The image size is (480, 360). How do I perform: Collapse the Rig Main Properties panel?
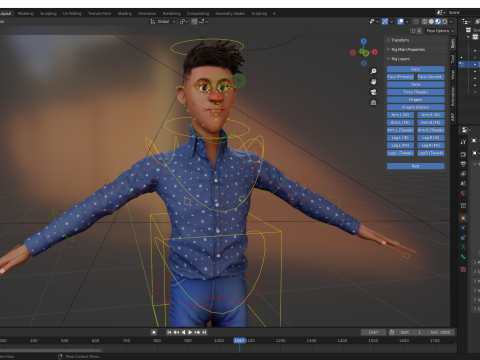(x=416, y=49)
